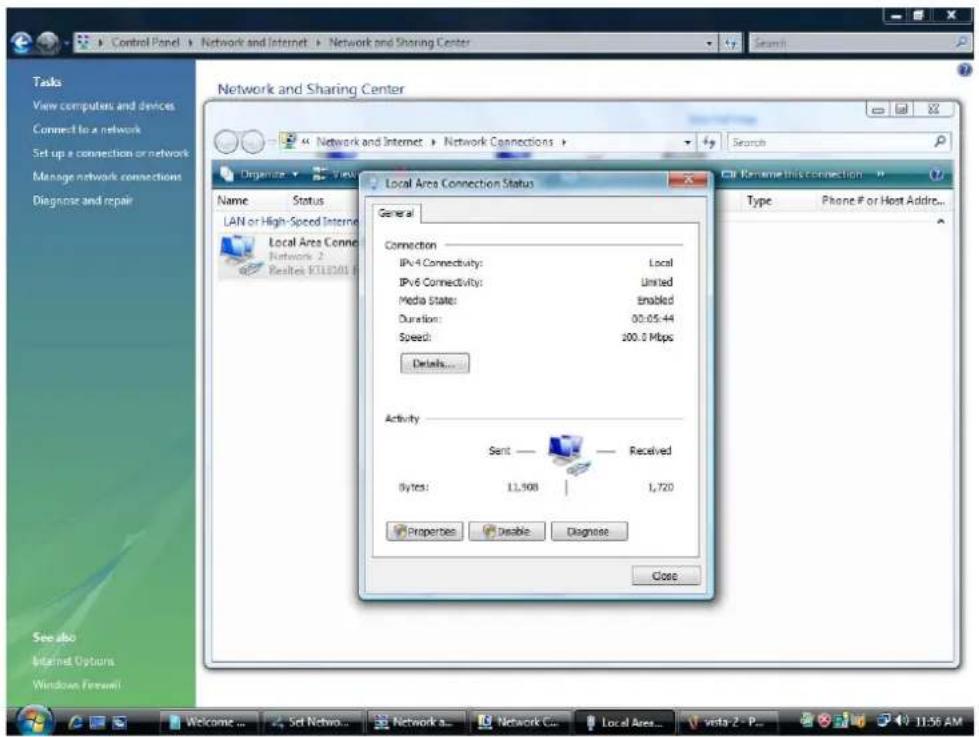Screen dimensions: 979x737
Task: Collapse the LAN or High-Speed Internet group
Action: click(x=940, y=222)
